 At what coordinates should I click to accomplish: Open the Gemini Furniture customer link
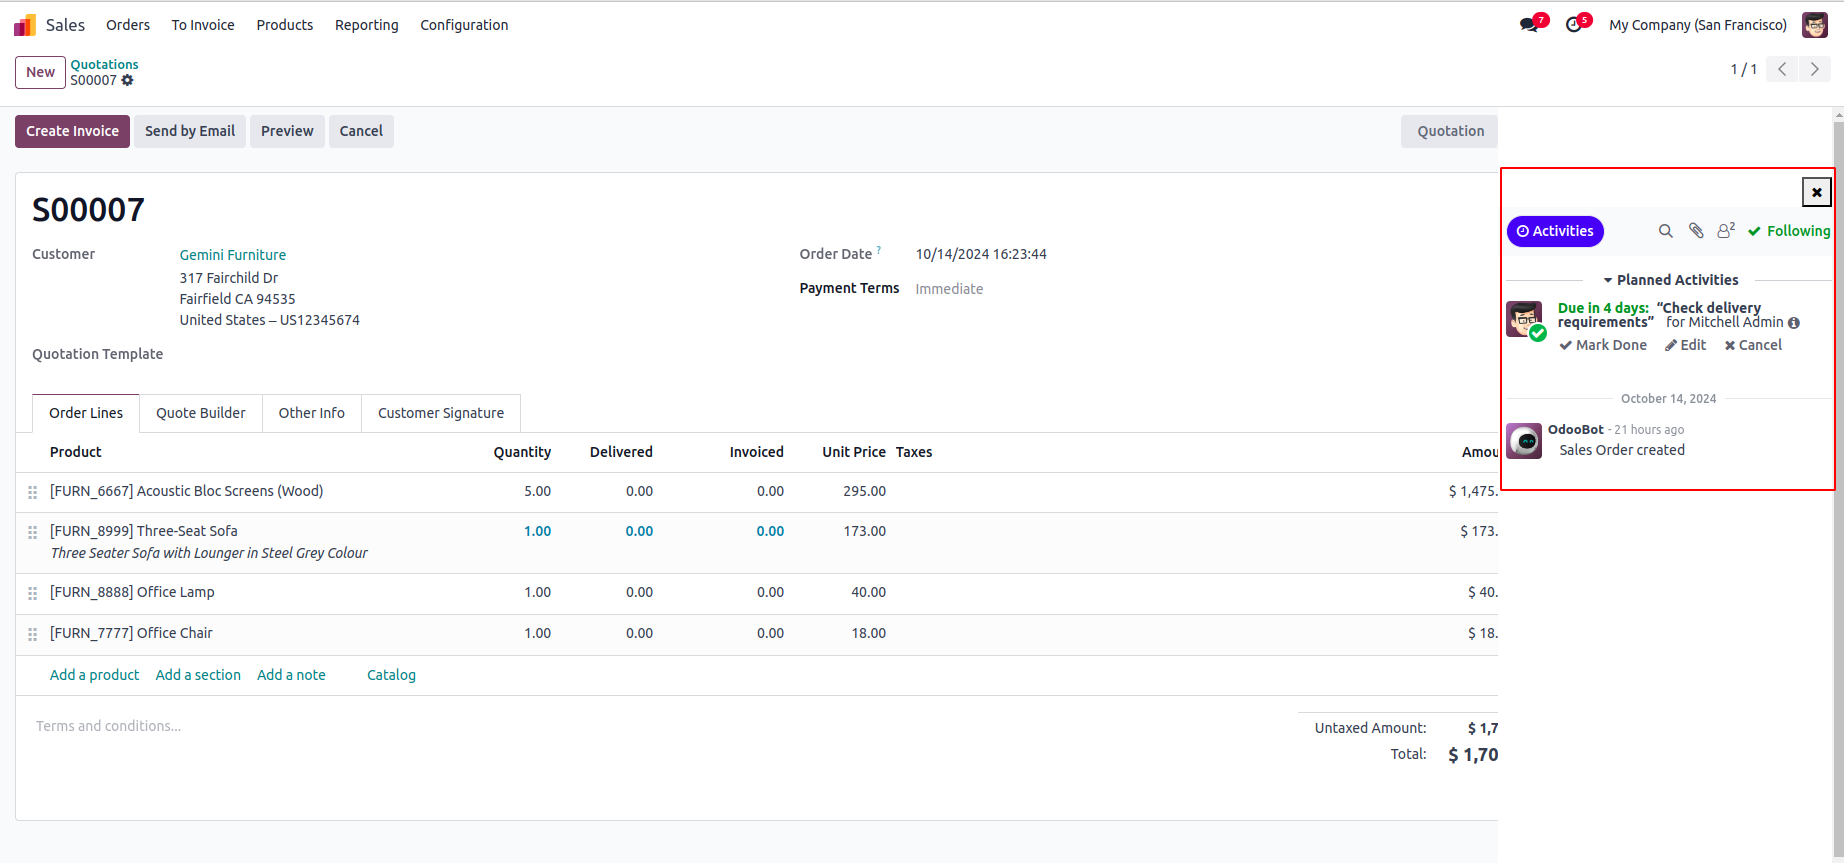pyautogui.click(x=233, y=255)
